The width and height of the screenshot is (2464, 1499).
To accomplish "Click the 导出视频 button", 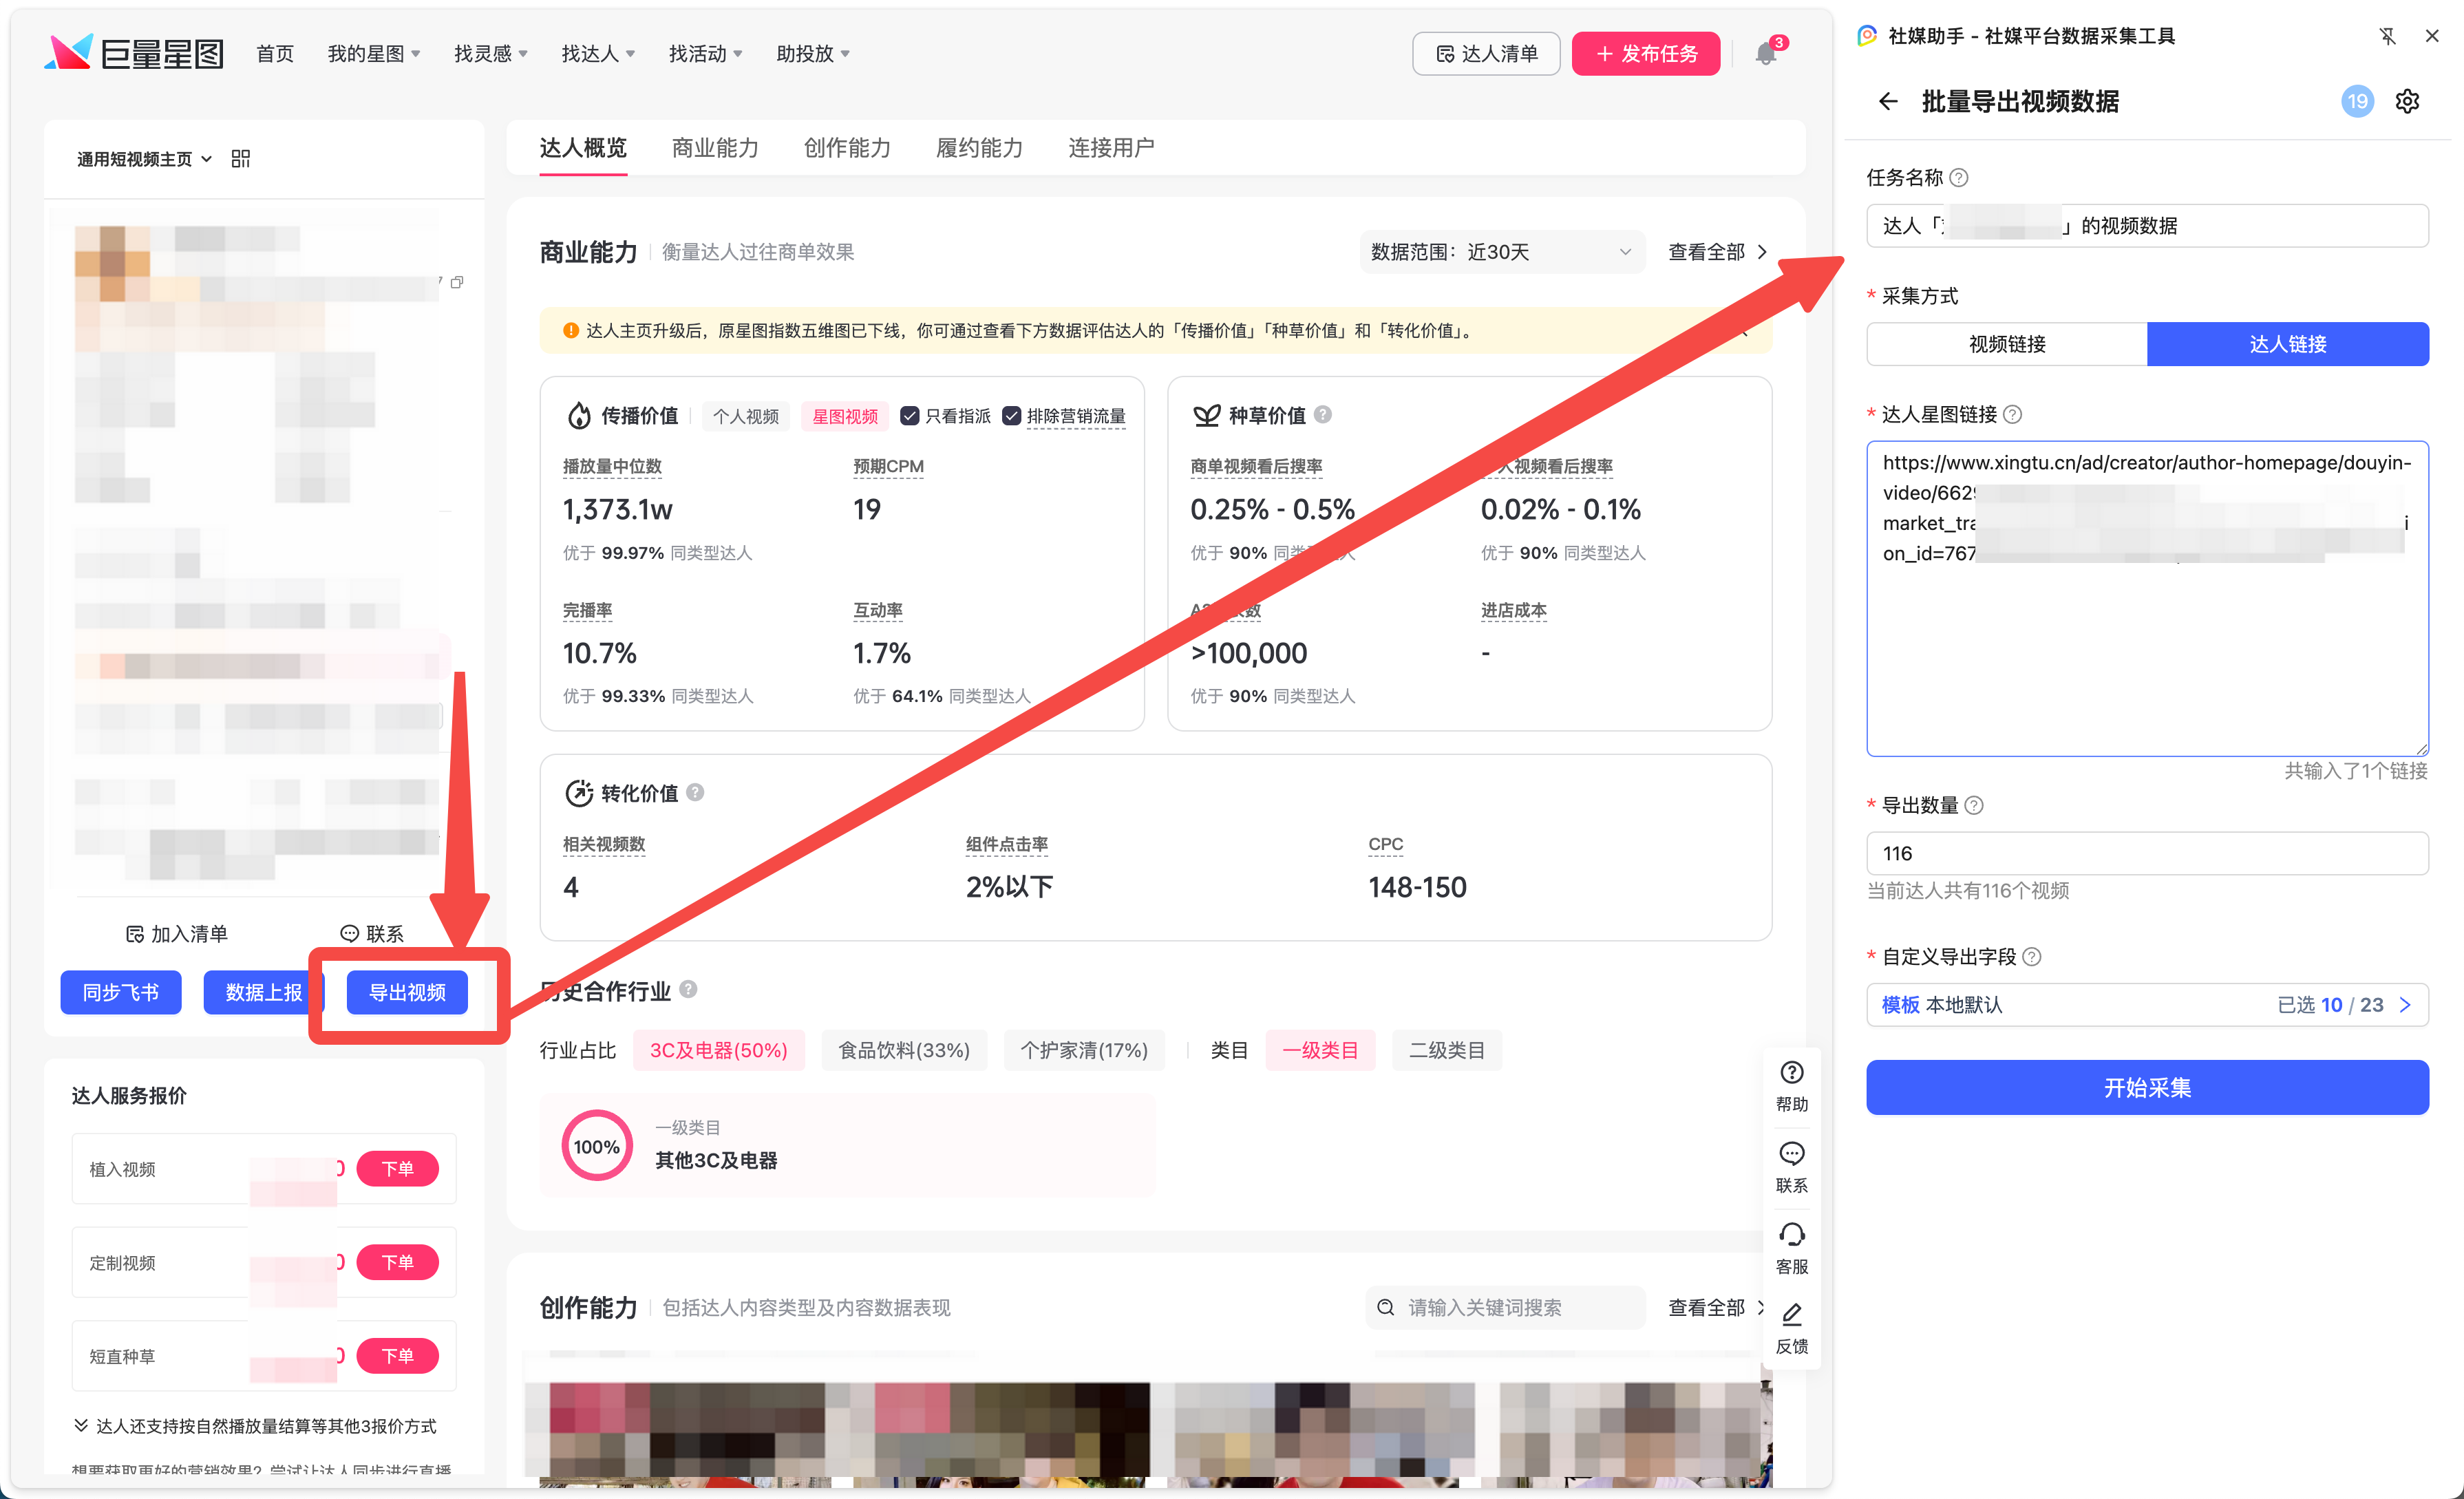I will 407,992.
